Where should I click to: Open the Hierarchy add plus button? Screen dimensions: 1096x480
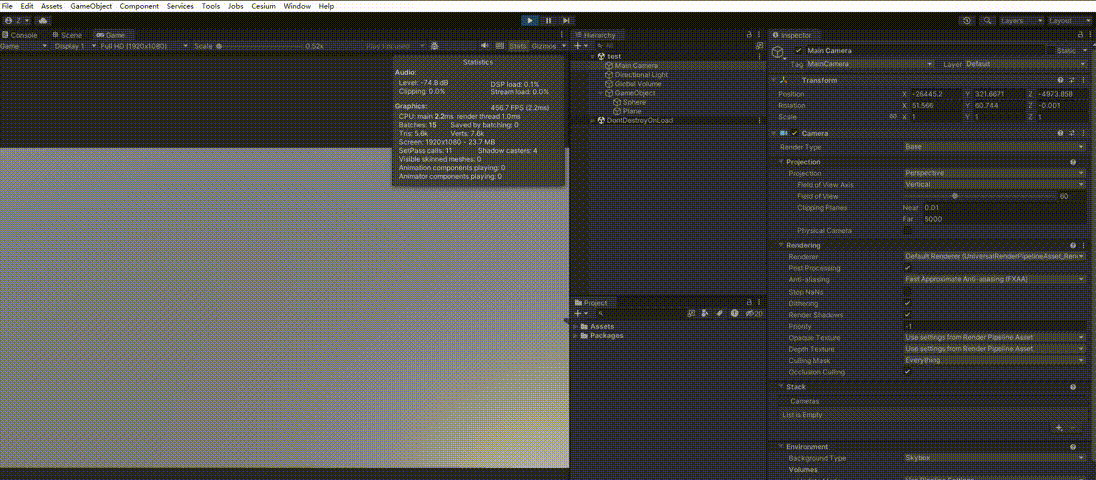pos(579,45)
